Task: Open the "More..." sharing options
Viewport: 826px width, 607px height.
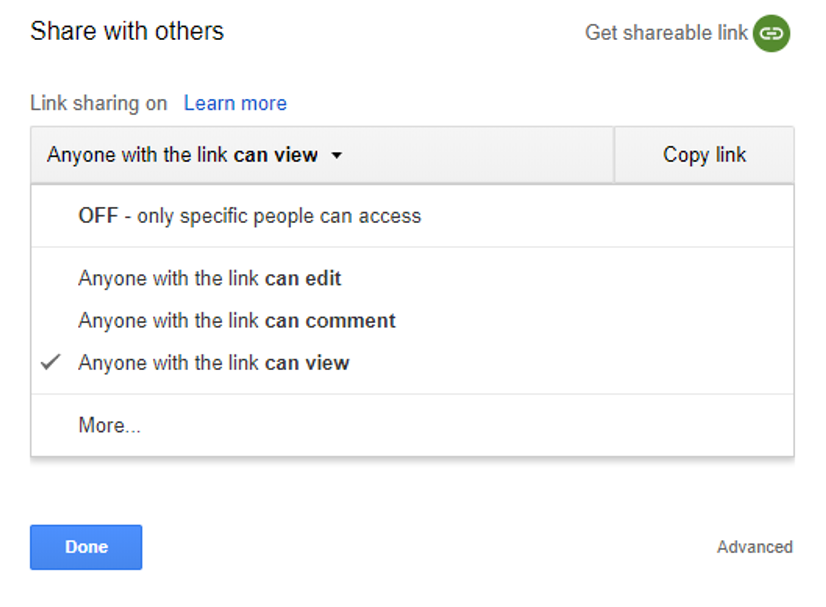Action: tap(109, 426)
